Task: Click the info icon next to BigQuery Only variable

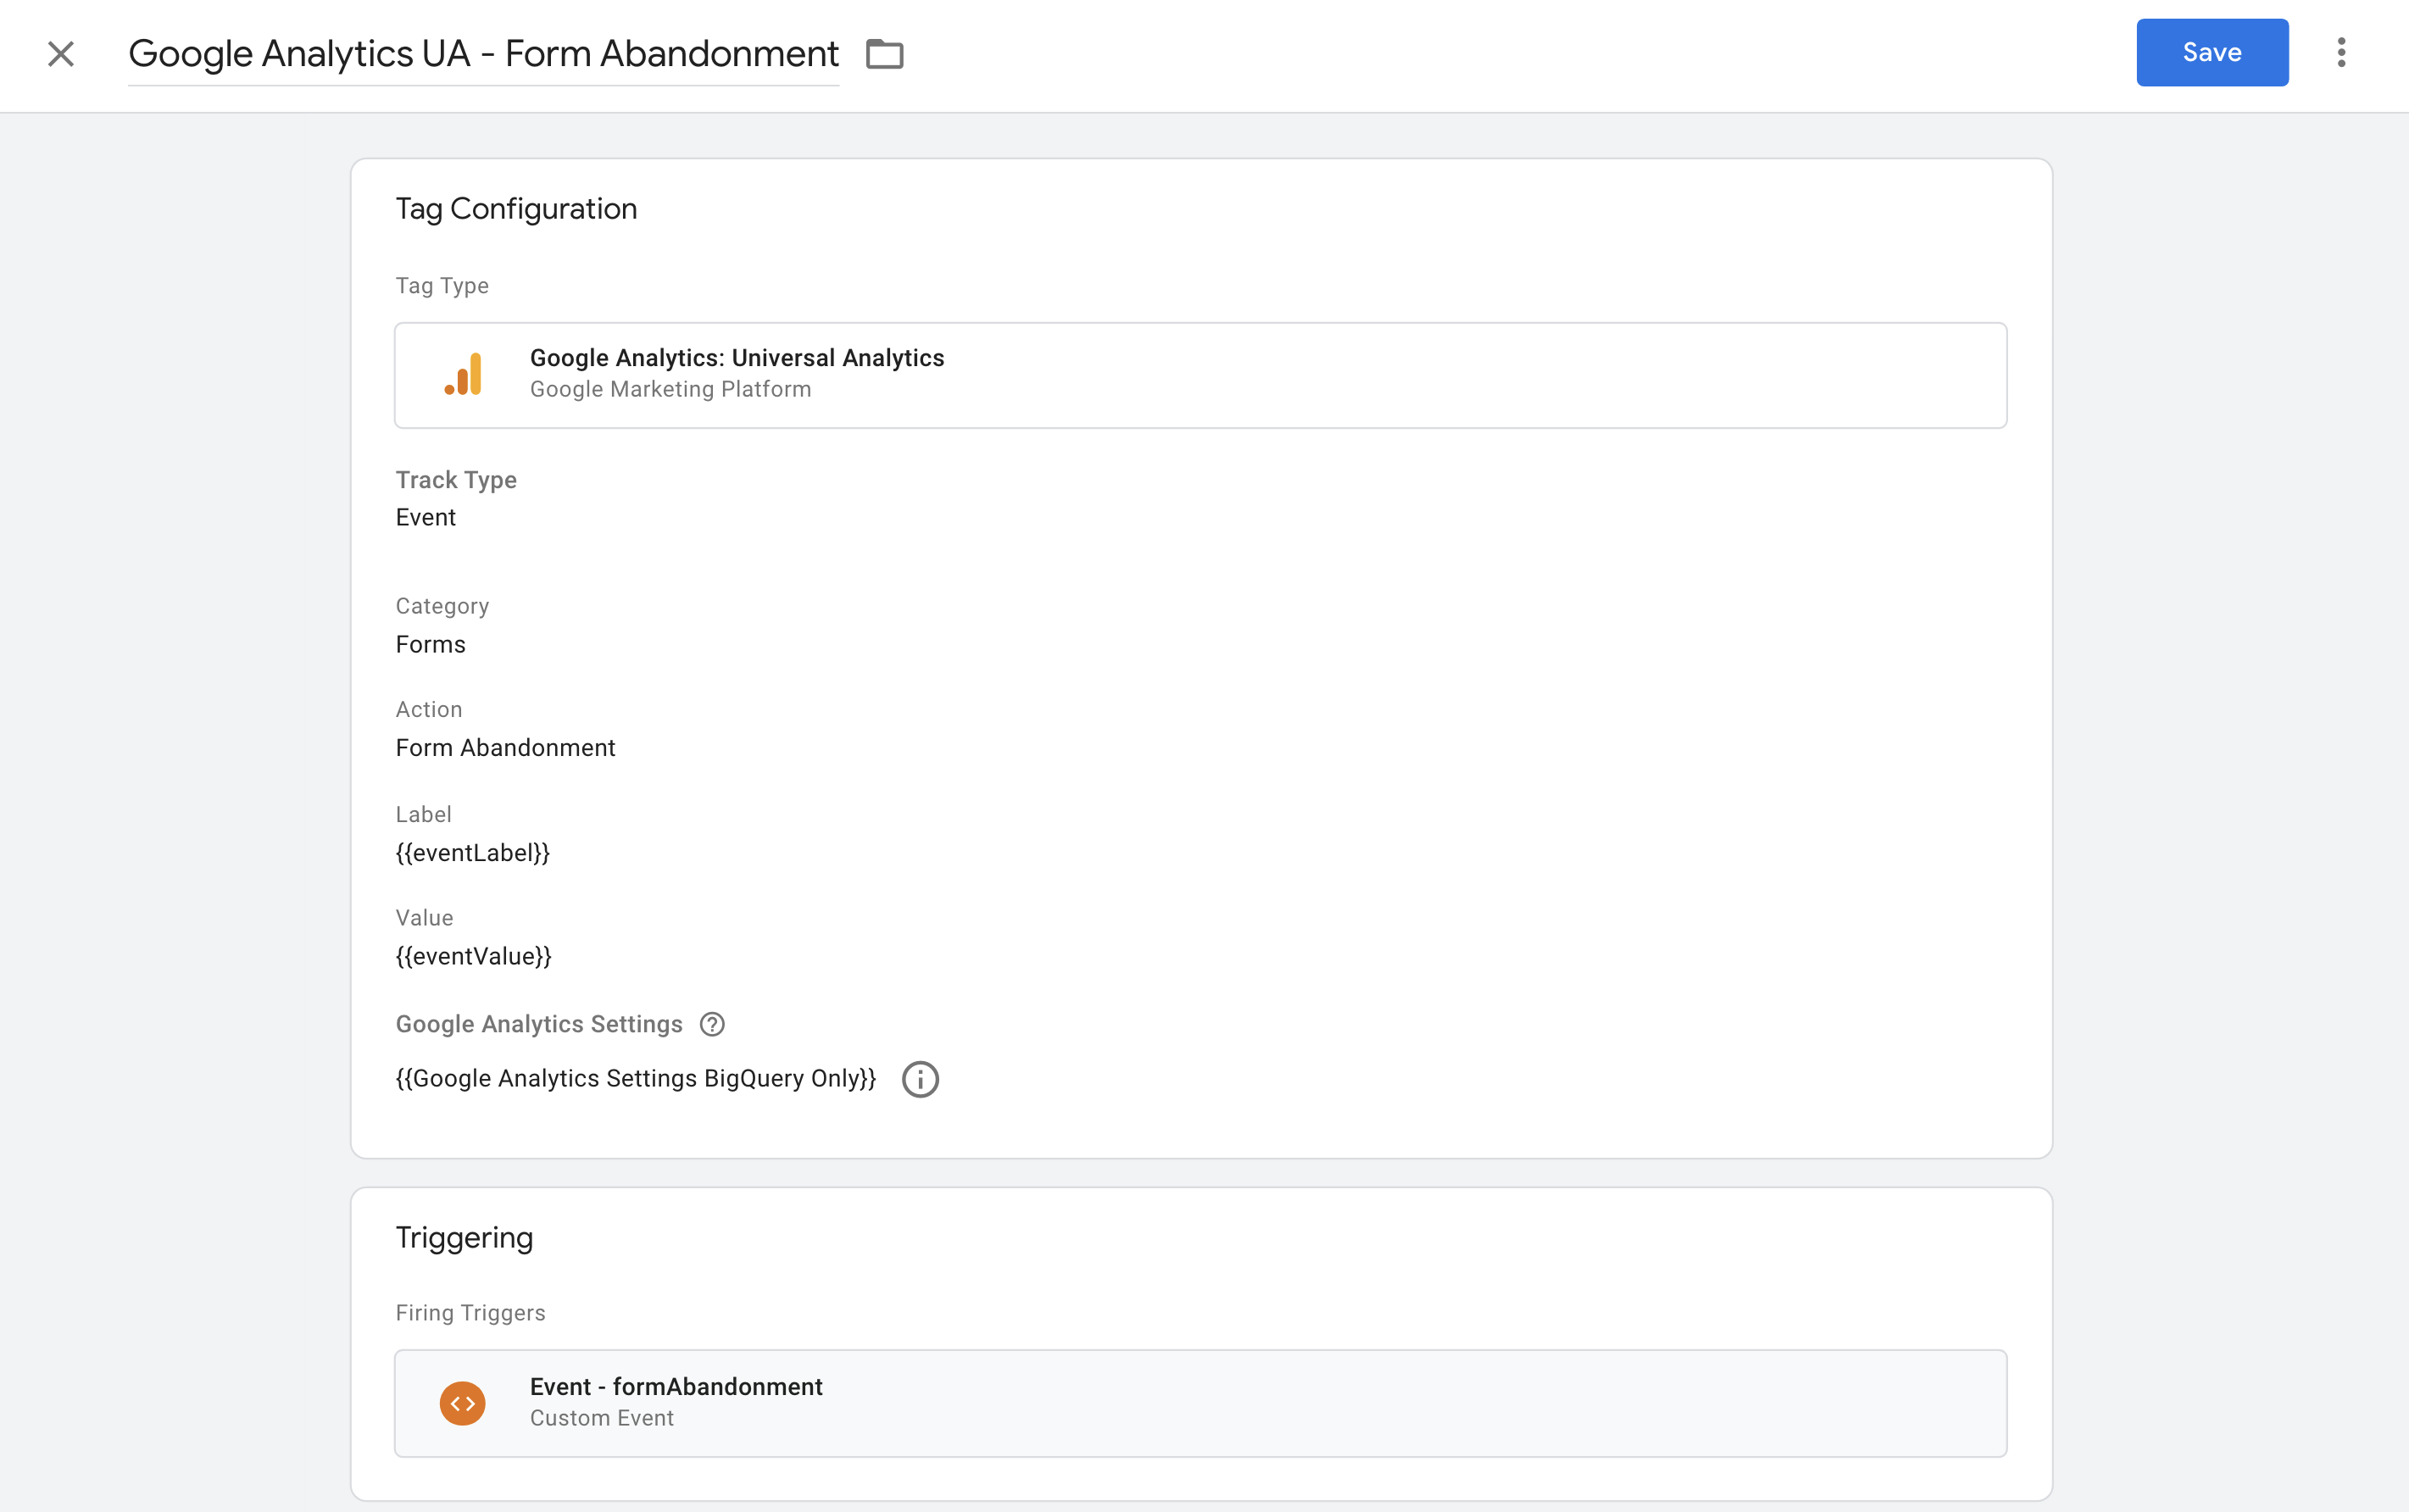Action: tap(920, 1079)
